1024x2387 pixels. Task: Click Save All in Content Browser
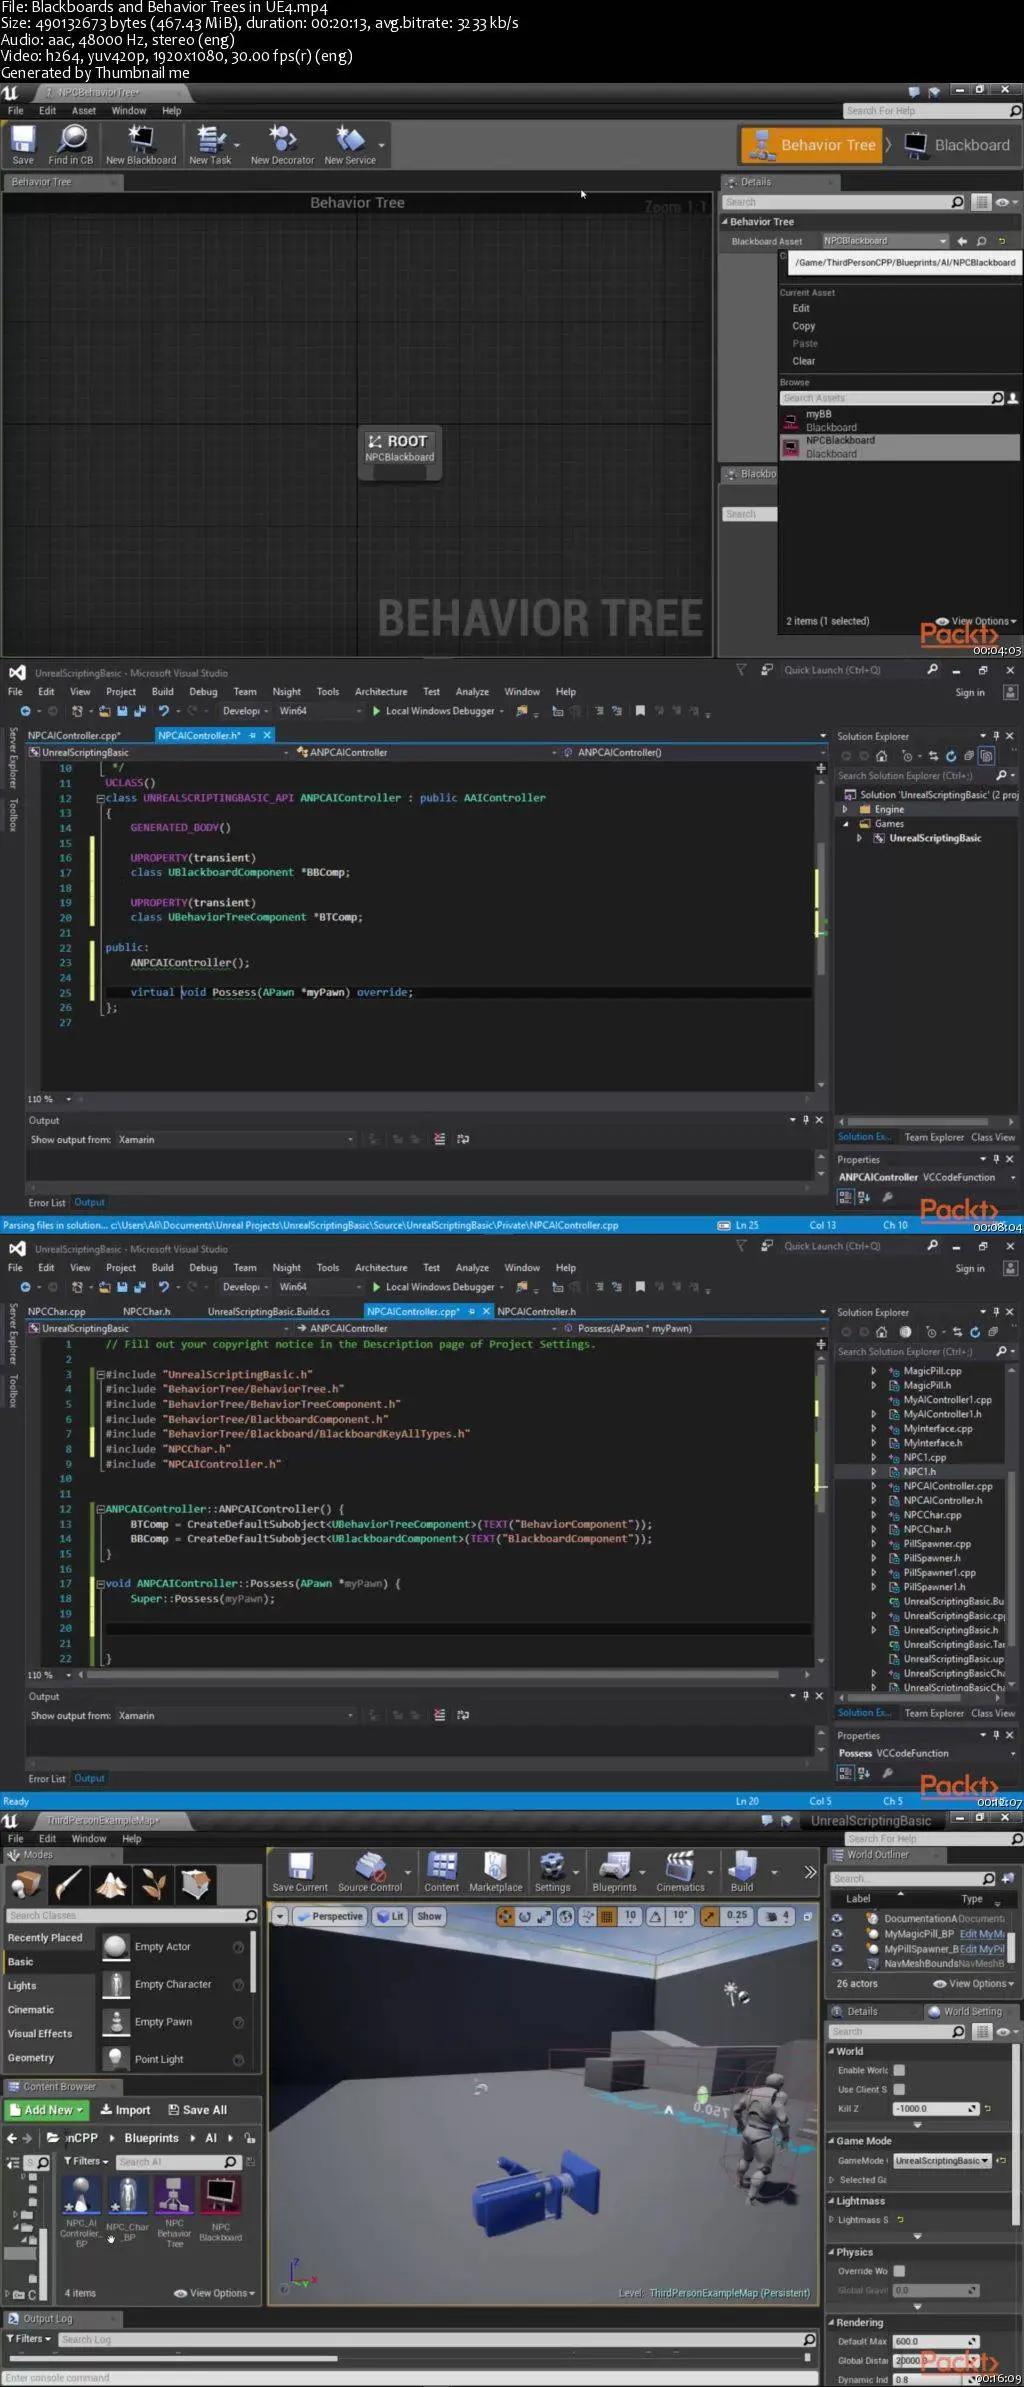tap(197, 2110)
